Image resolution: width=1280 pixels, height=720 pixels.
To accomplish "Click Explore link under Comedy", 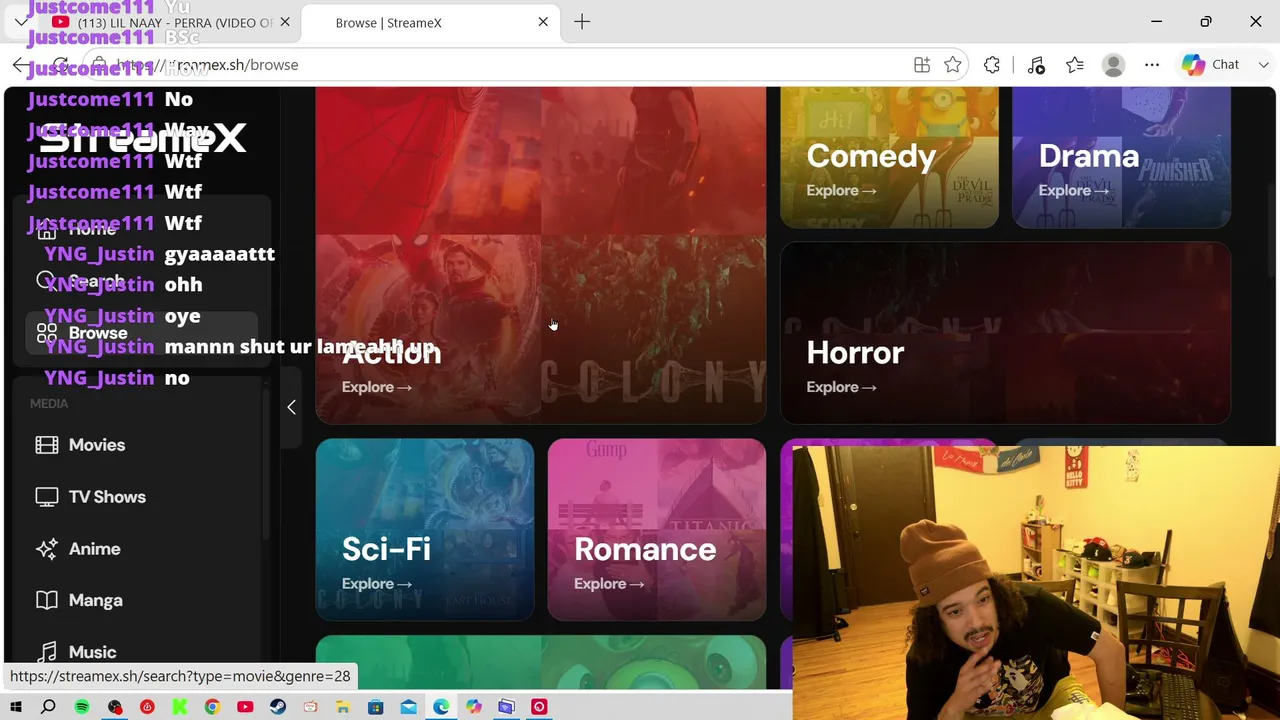I will (x=841, y=190).
